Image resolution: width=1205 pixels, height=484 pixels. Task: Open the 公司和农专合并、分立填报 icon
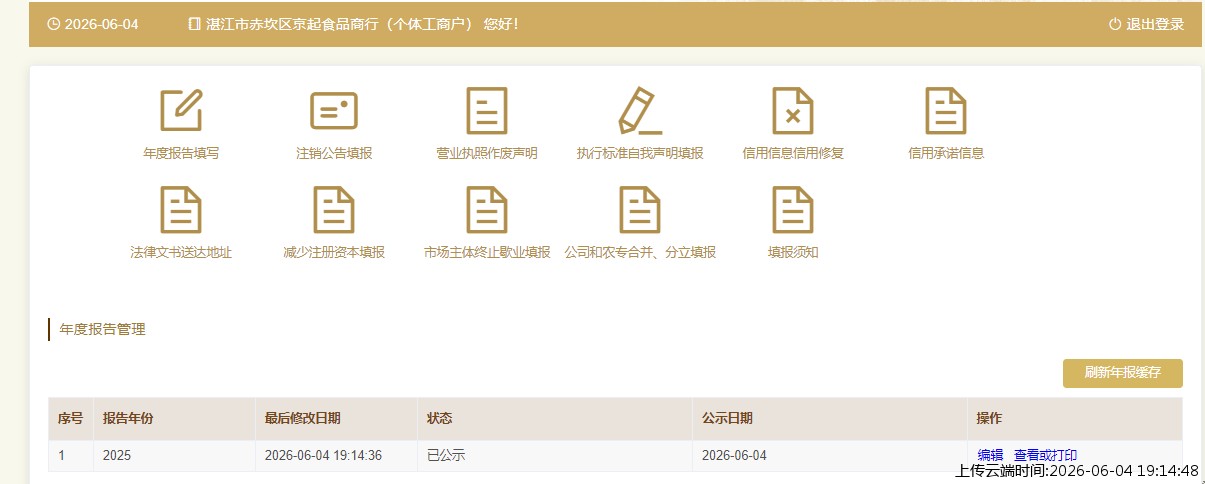pyautogui.click(x=640, y=210)
